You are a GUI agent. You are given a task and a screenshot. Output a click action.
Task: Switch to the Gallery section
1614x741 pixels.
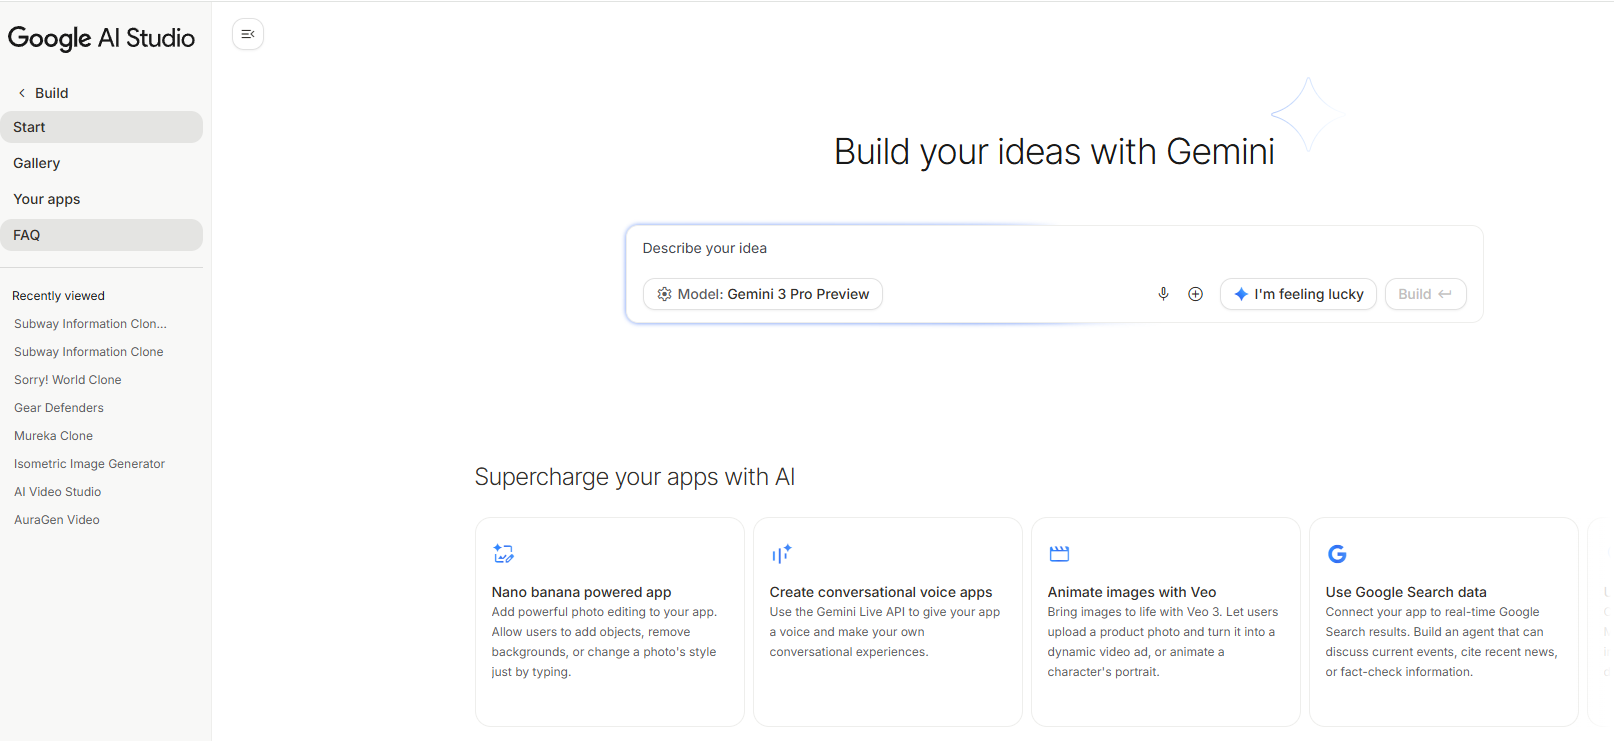pos(36,162)
